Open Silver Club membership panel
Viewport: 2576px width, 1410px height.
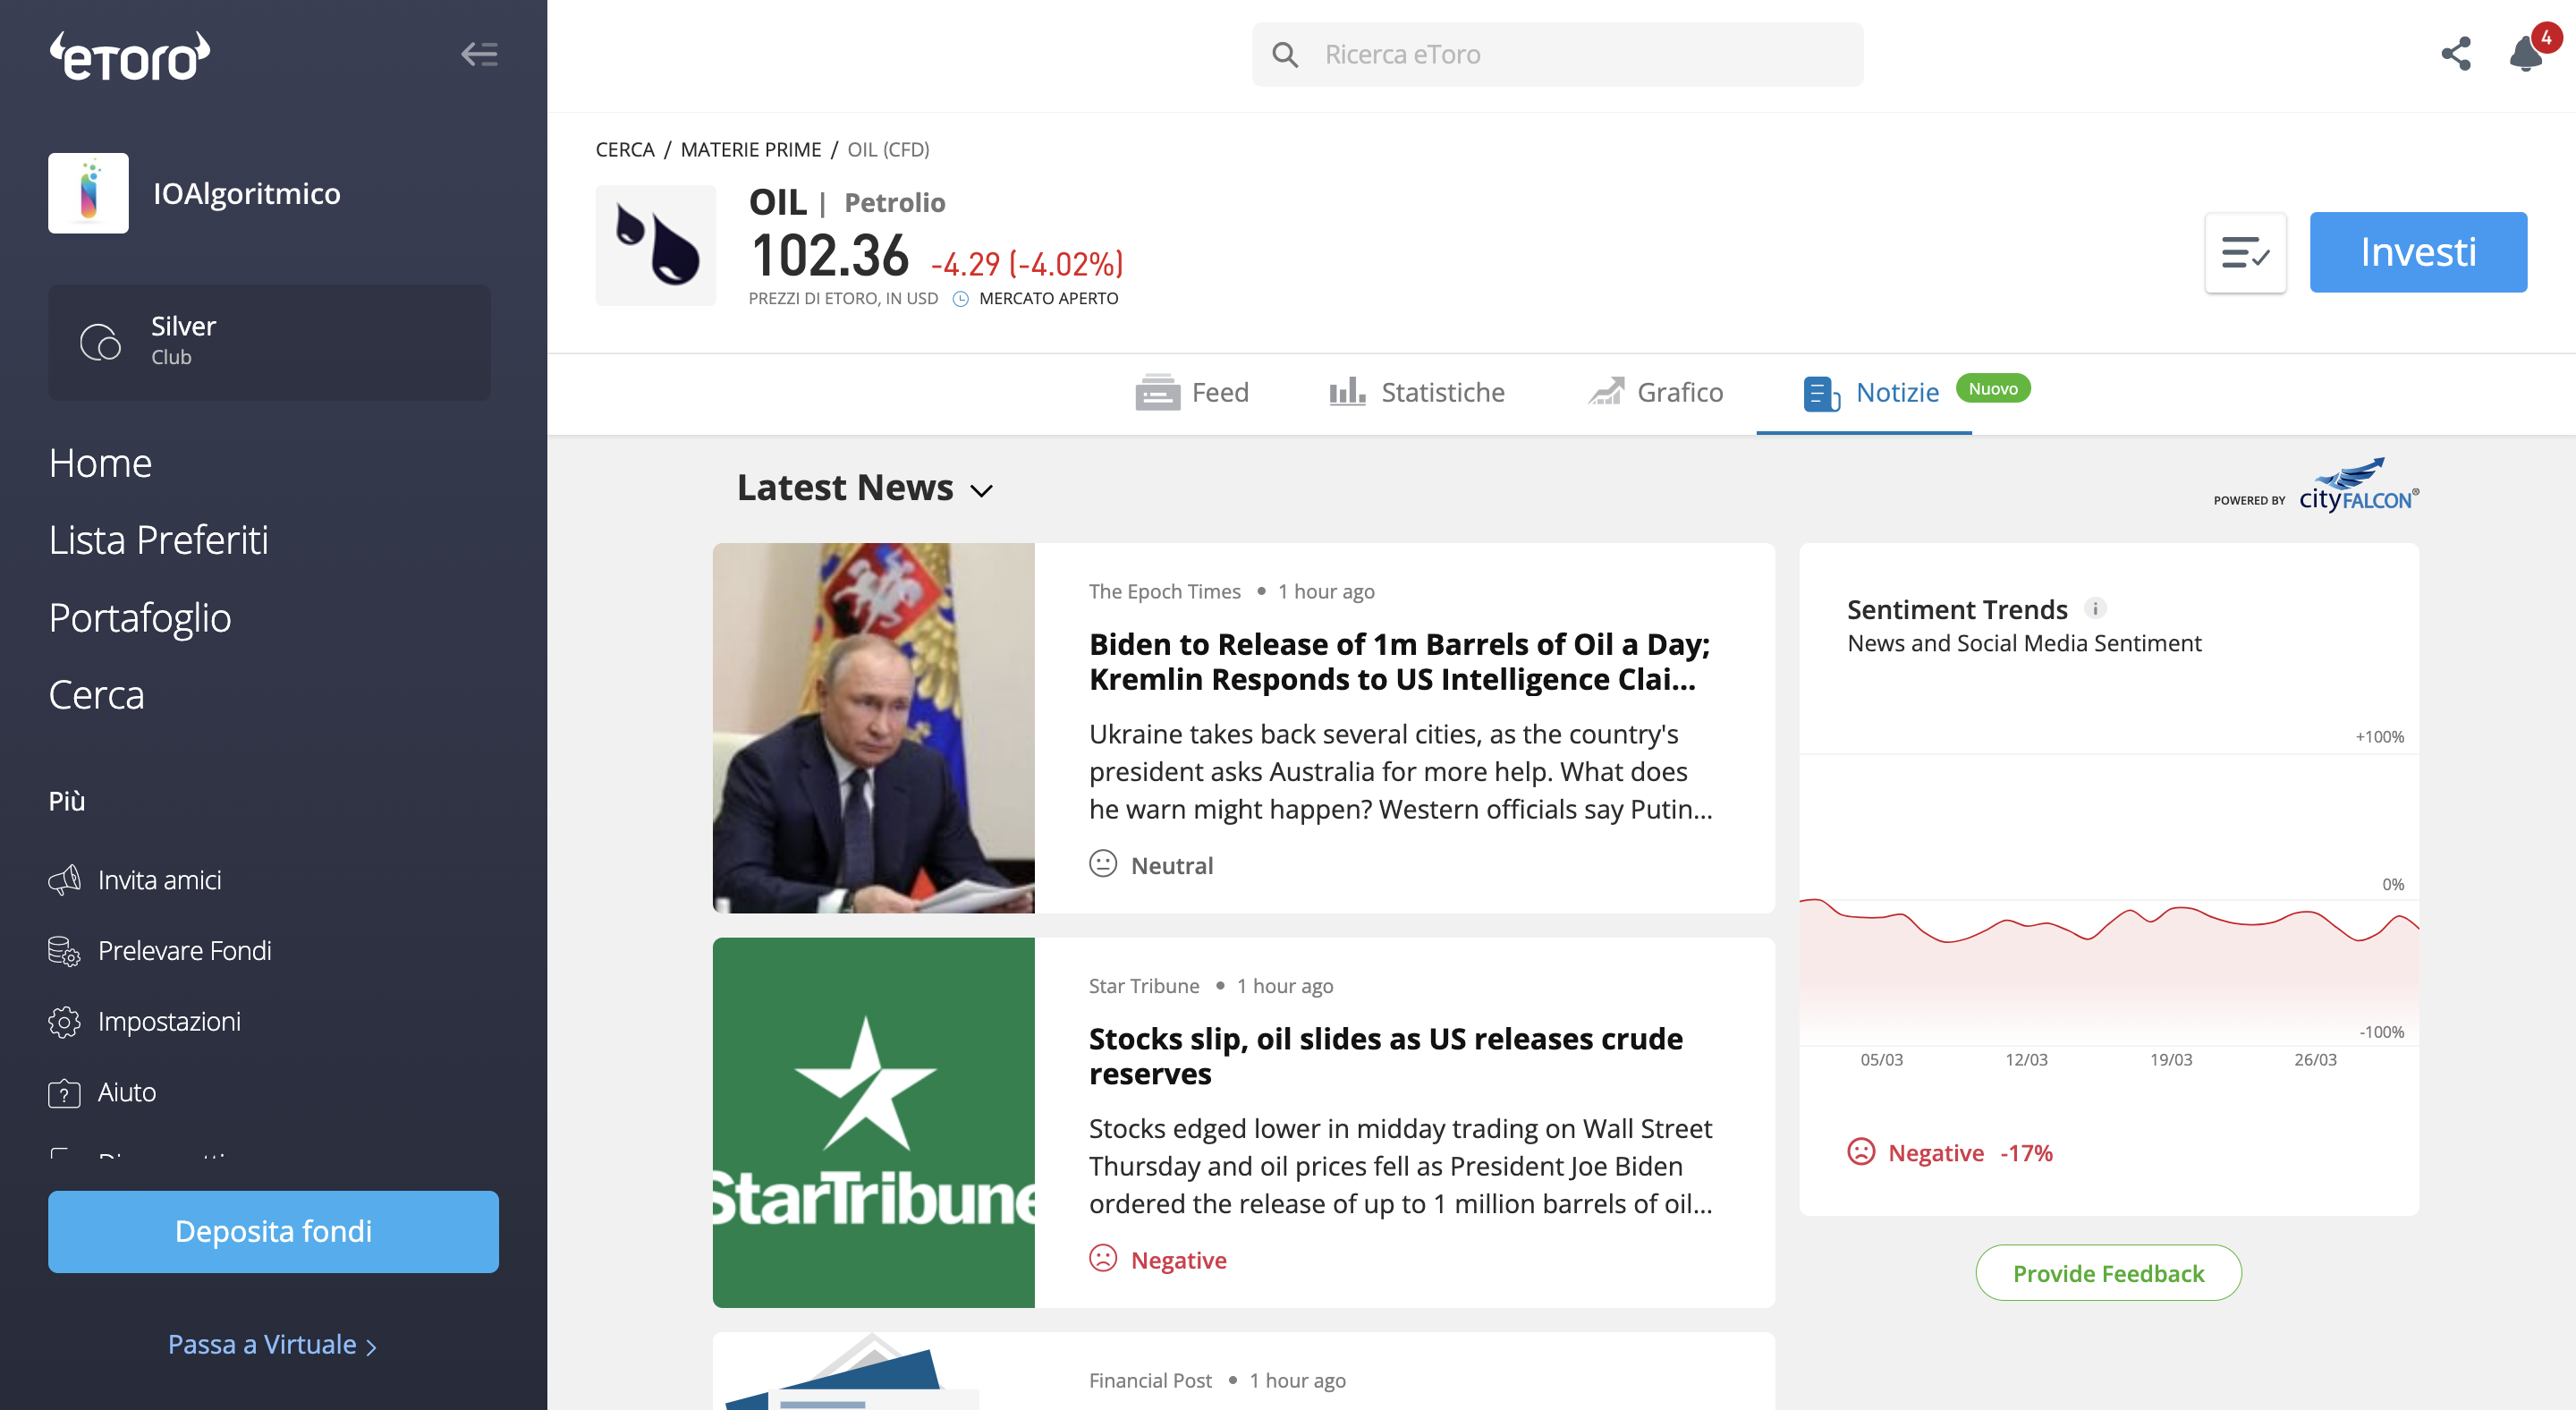click(x=269, y=342)
